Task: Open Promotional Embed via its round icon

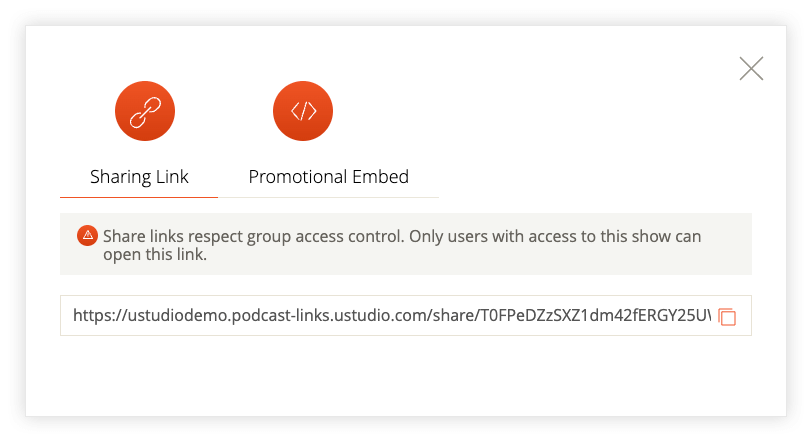Action: 302,111
